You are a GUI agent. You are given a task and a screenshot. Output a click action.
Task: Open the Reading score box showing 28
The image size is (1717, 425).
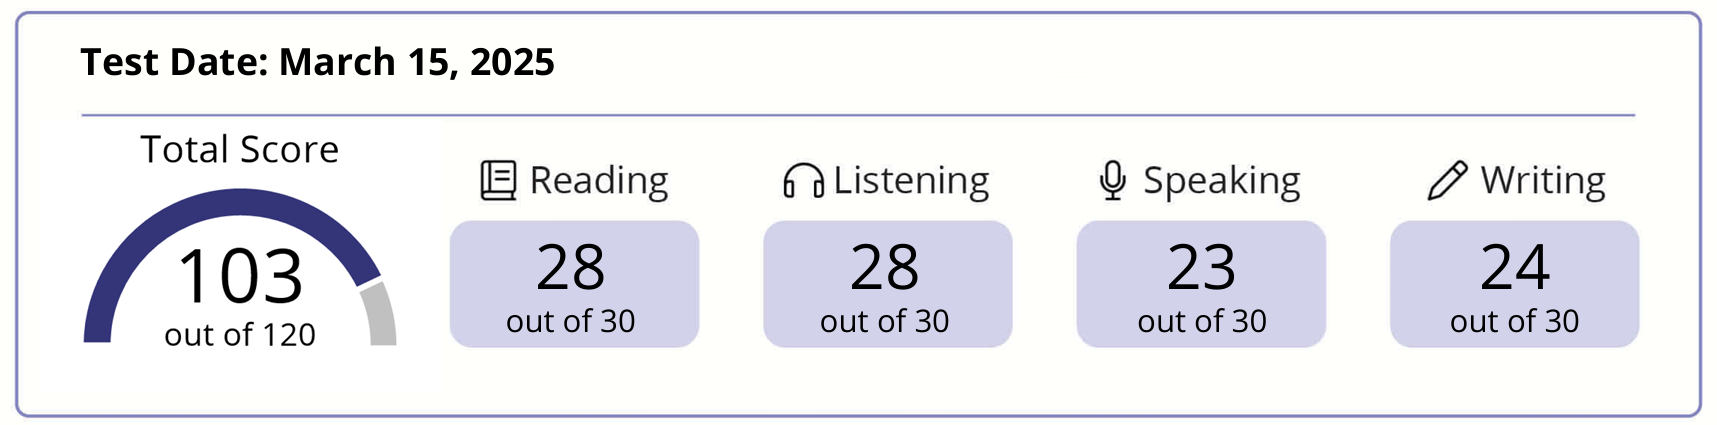pos(574,284)
